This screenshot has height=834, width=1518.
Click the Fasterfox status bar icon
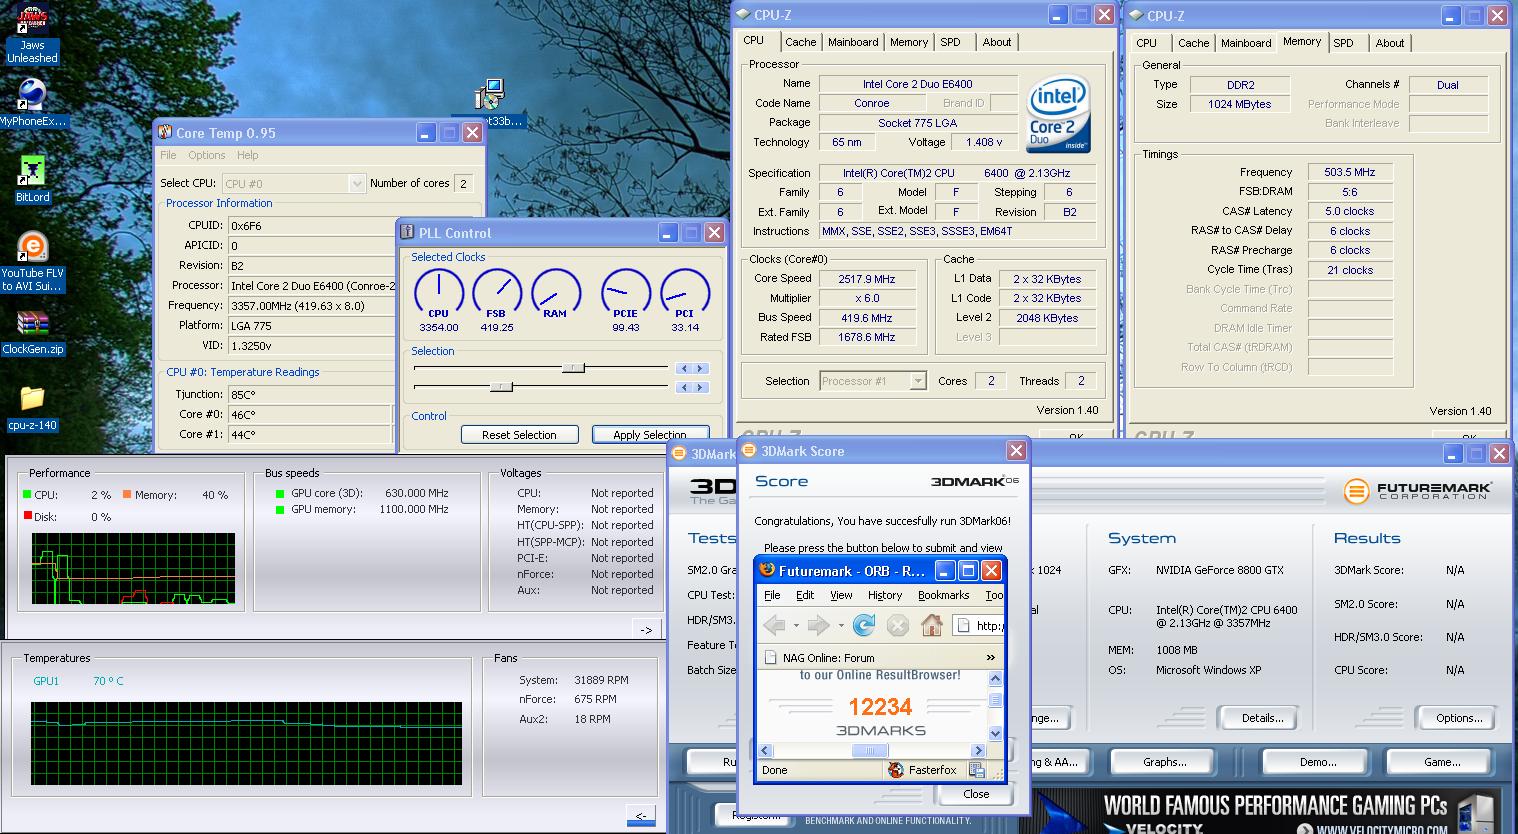[x=897, y=770]
